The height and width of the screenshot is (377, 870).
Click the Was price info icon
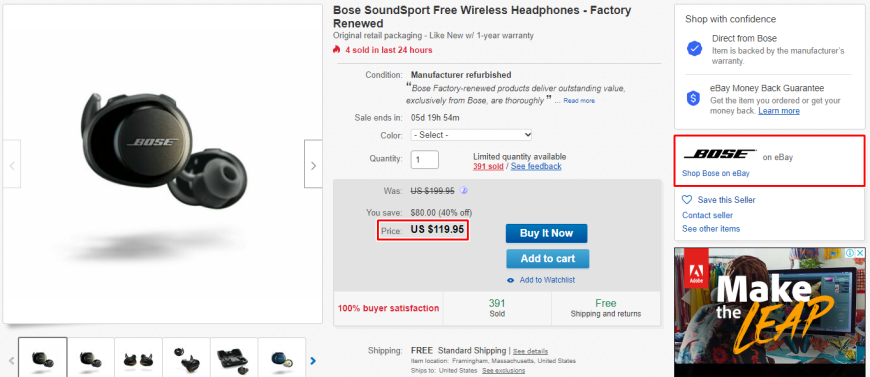(x=464, y=190)
